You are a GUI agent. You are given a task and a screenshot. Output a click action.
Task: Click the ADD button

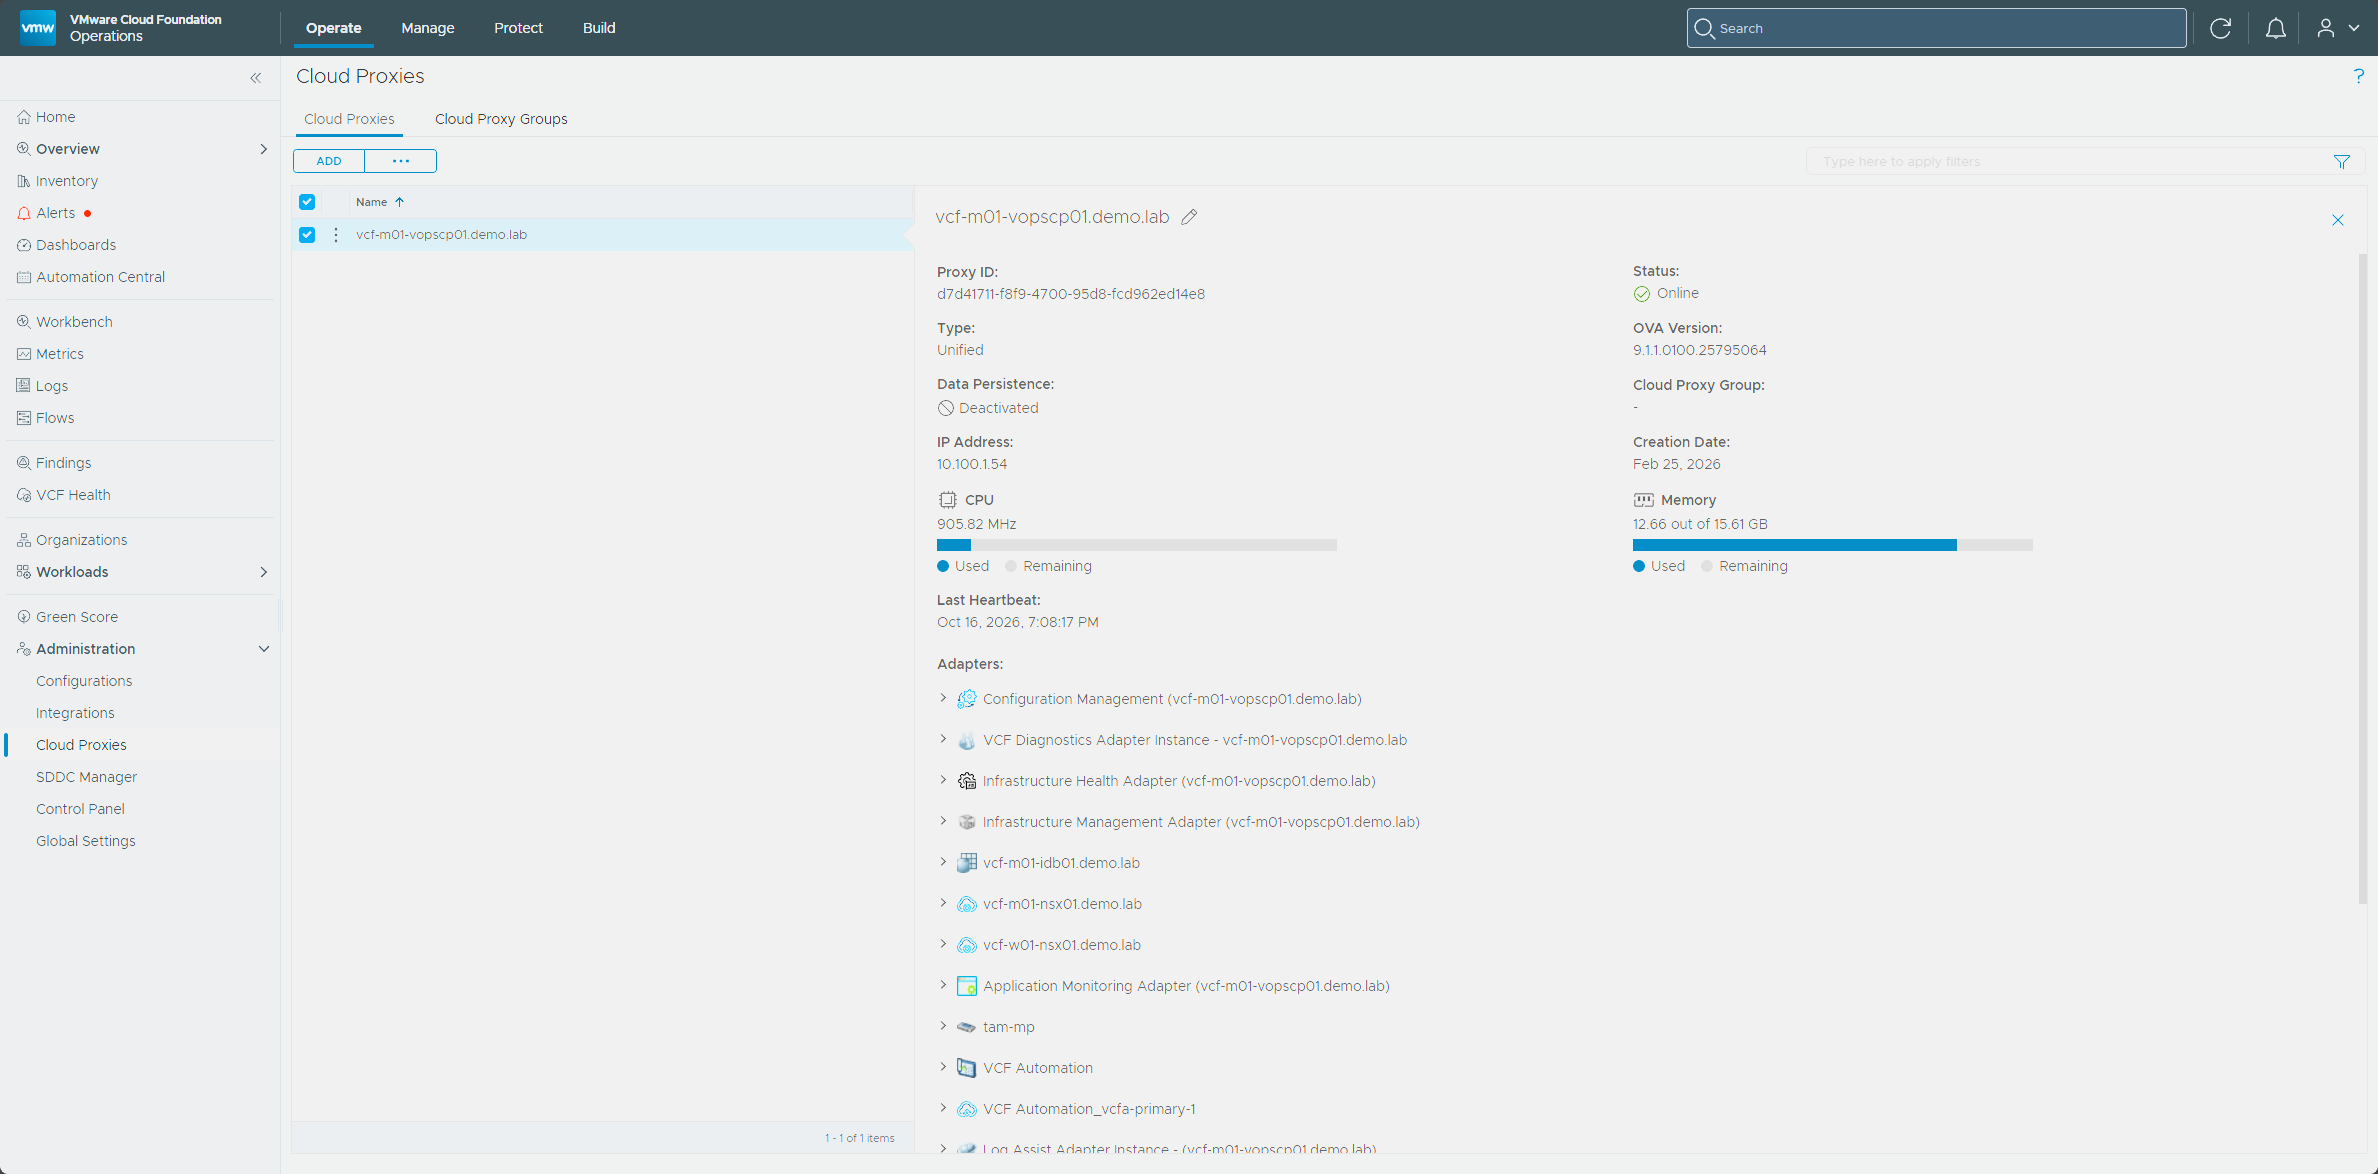[x=329, y=161]
